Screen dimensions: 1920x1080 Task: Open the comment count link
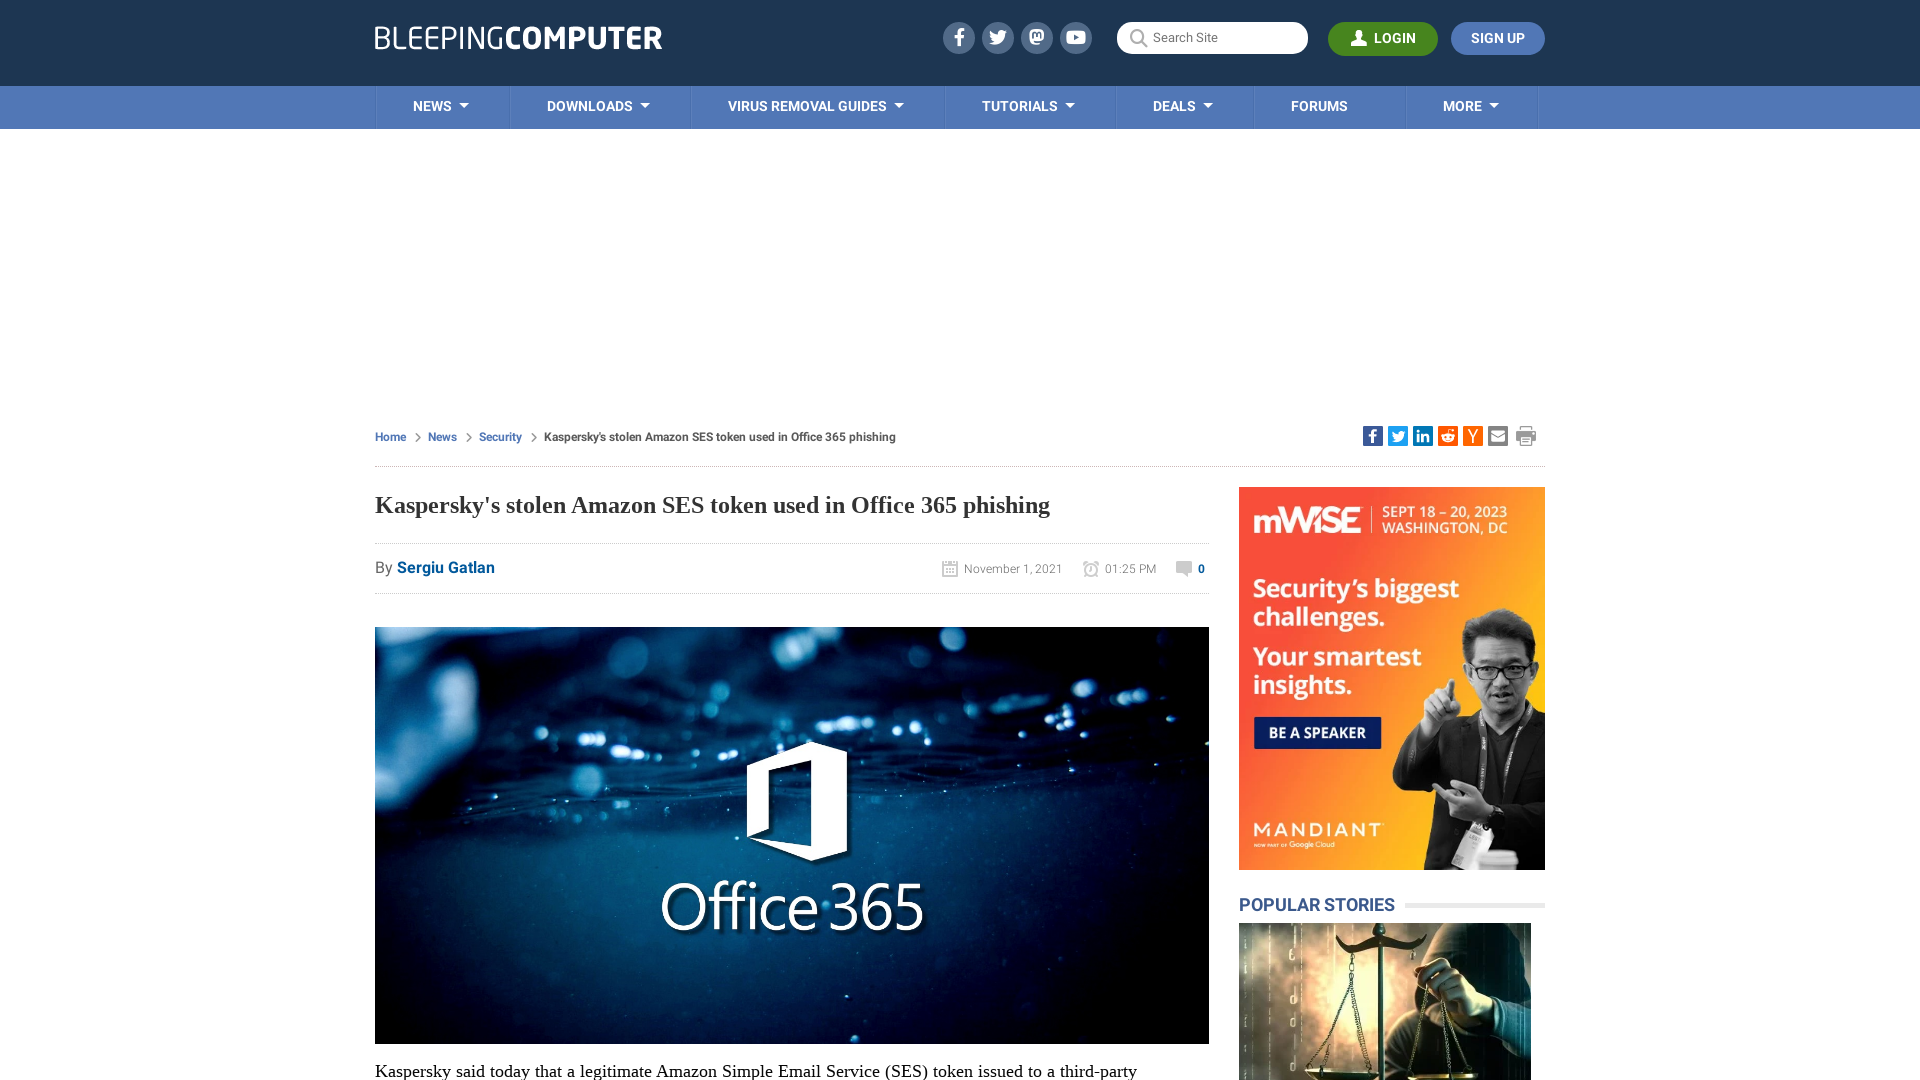tap(1201, 569)
